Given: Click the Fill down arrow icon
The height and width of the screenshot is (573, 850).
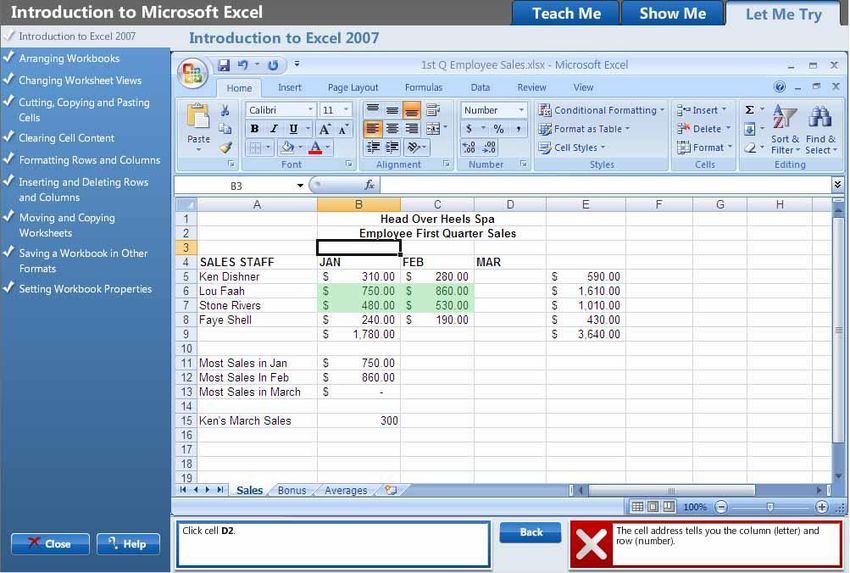Looking at the screenshot, I should (x=750, y=129).
